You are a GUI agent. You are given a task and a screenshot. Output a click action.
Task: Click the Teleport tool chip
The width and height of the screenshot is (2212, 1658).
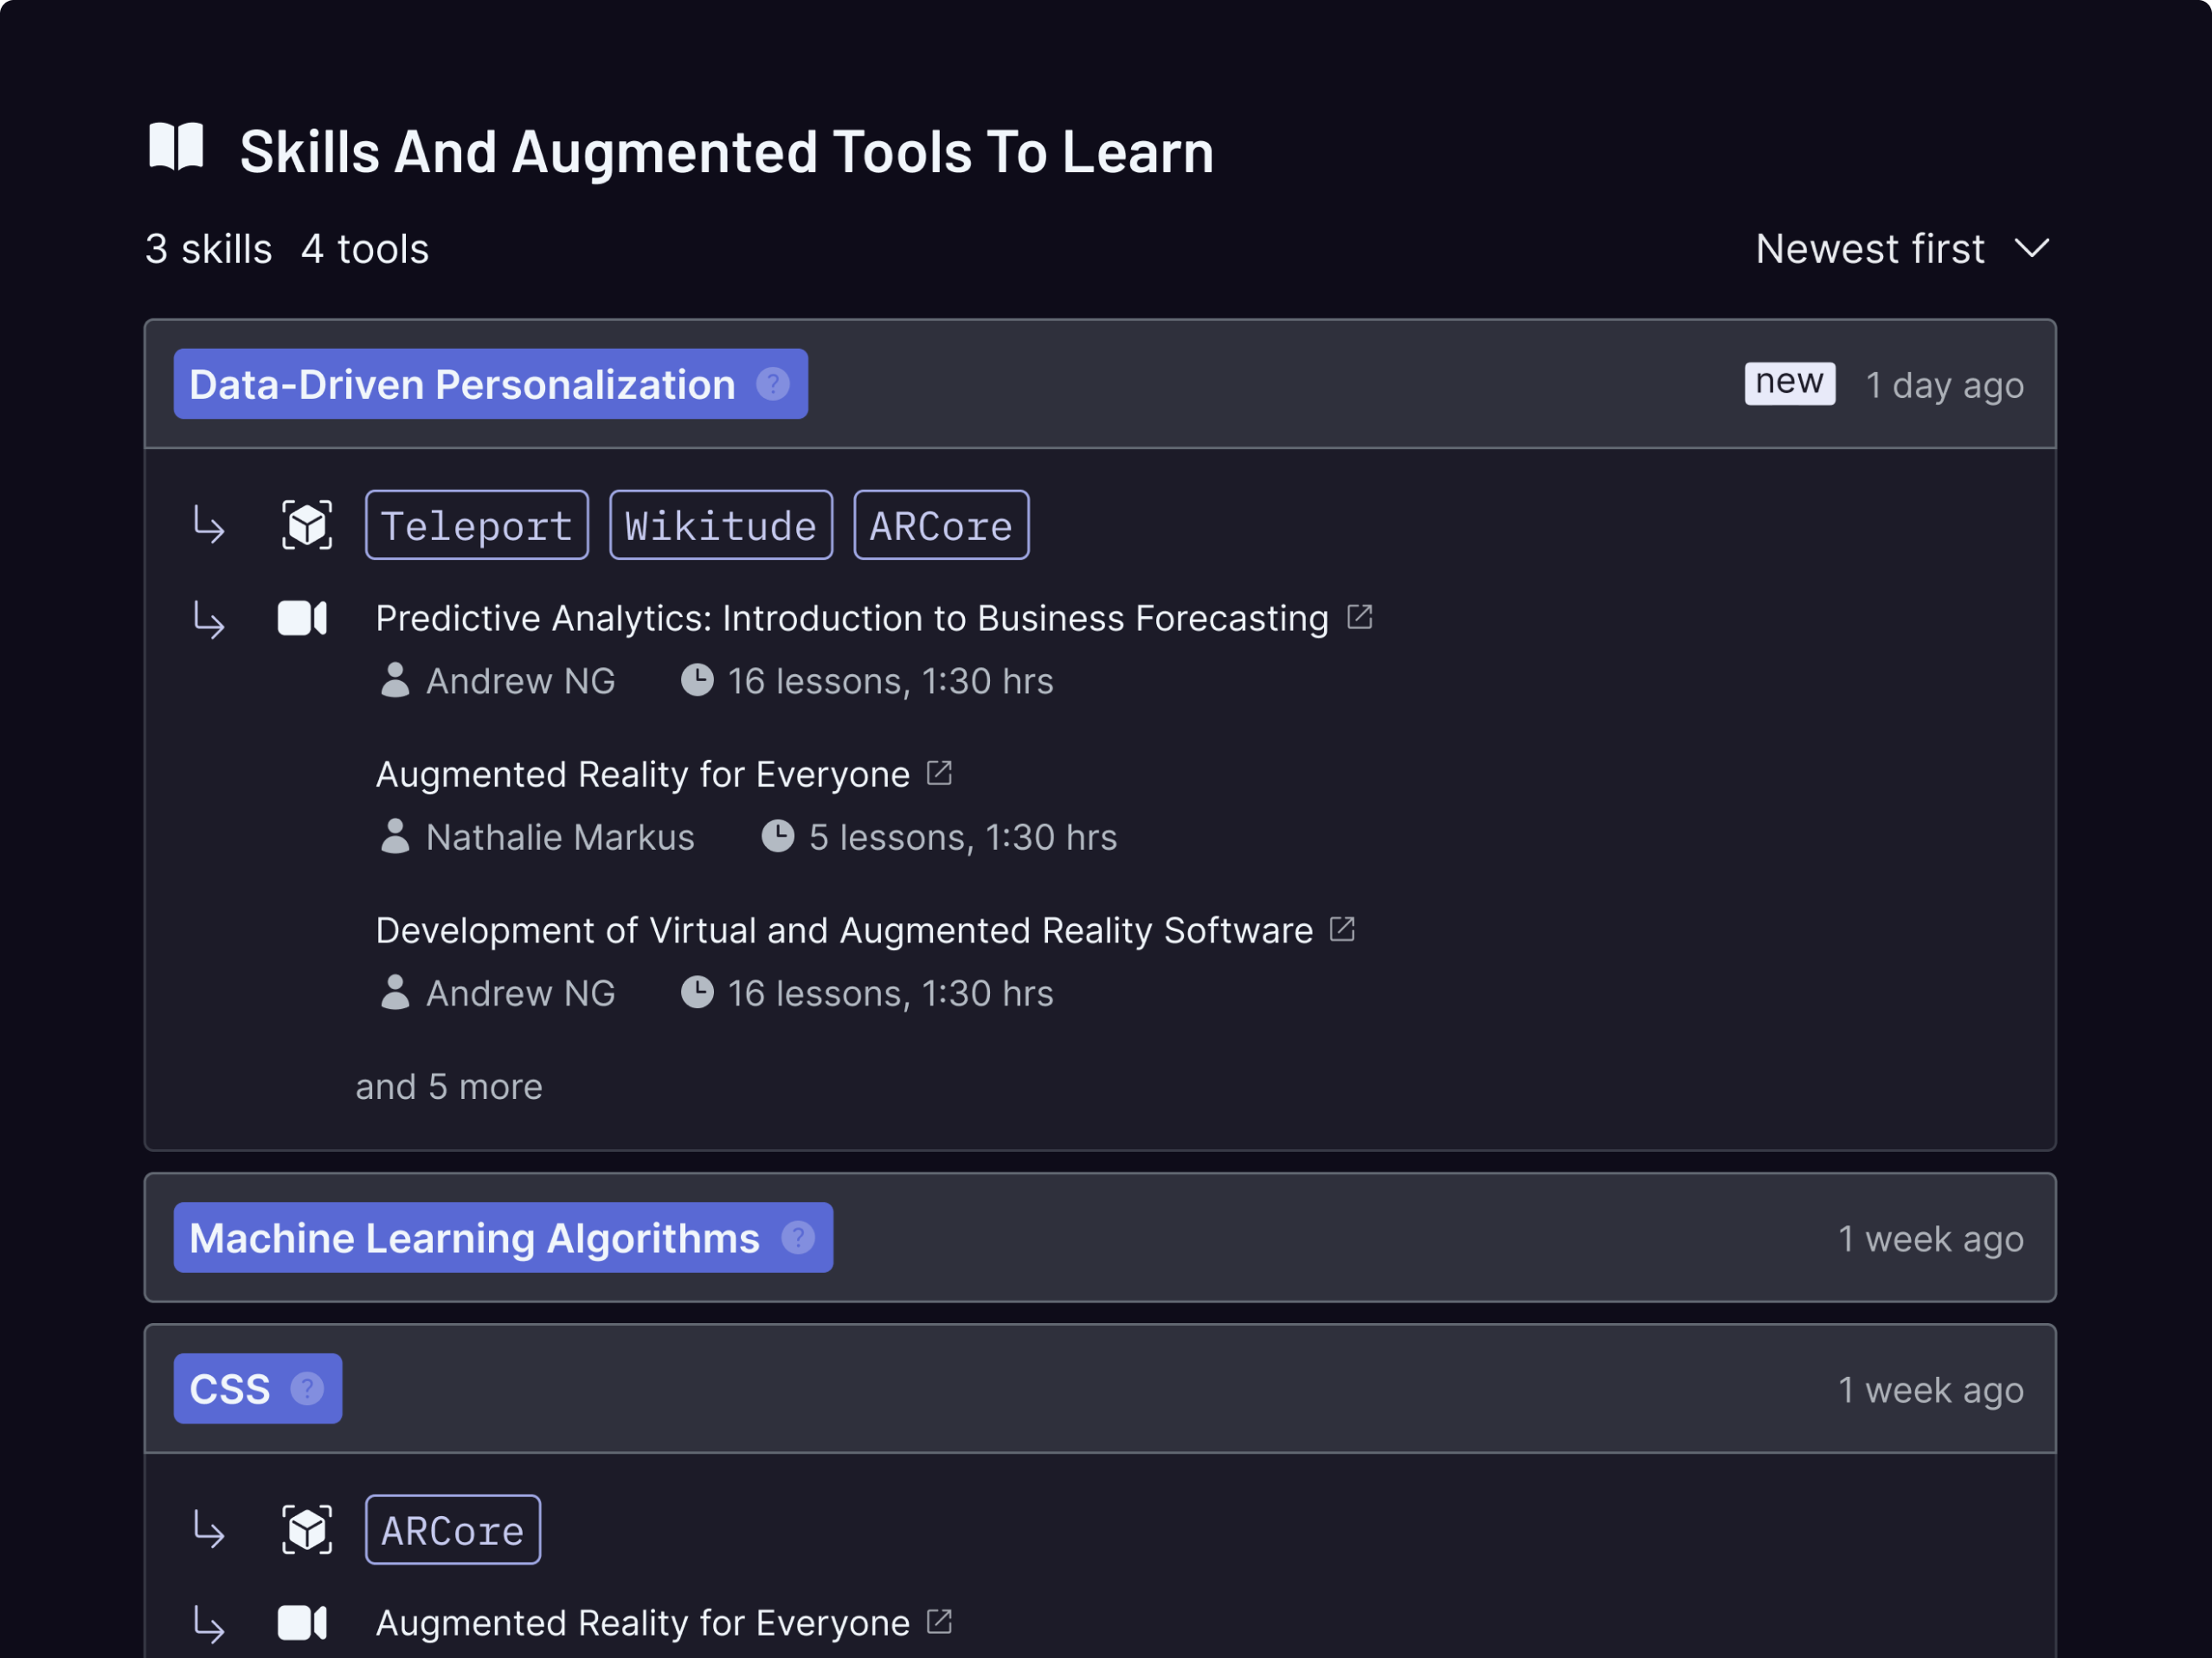point(477,525)
